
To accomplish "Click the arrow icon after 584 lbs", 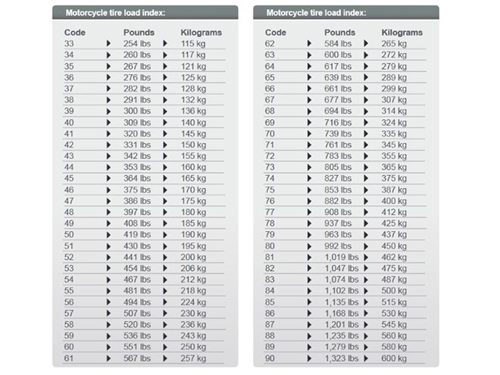I will pyautogui.click(x=366, y=43).
